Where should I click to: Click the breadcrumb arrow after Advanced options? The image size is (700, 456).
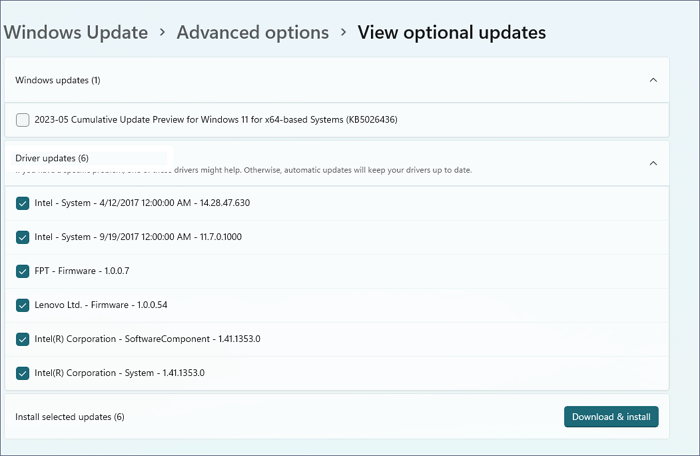[343, 33]
